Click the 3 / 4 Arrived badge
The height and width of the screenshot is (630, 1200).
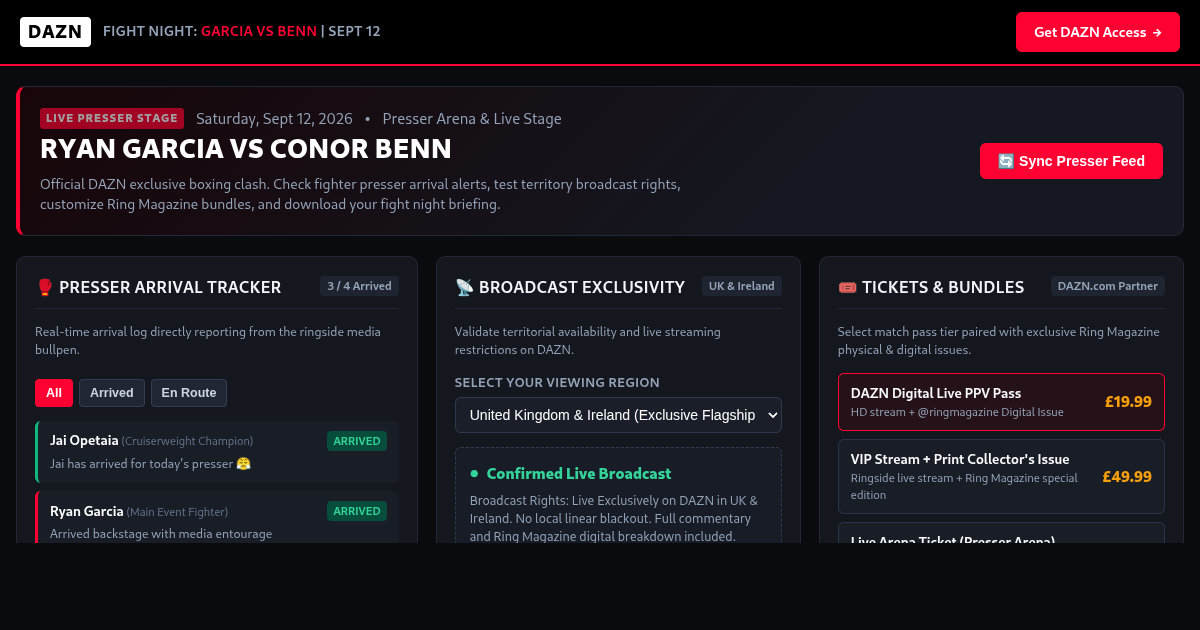(359, 286)
